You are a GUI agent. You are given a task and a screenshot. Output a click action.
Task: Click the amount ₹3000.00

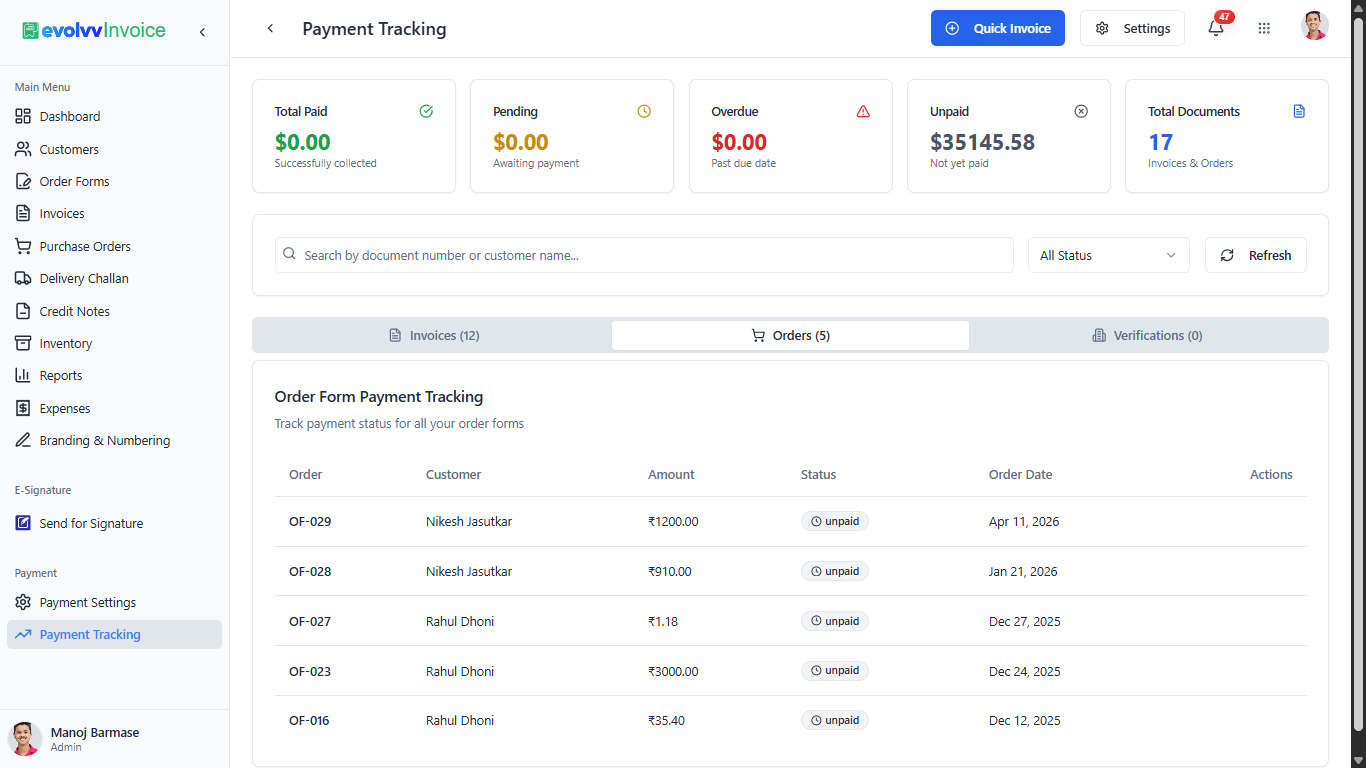click(673, 672)
